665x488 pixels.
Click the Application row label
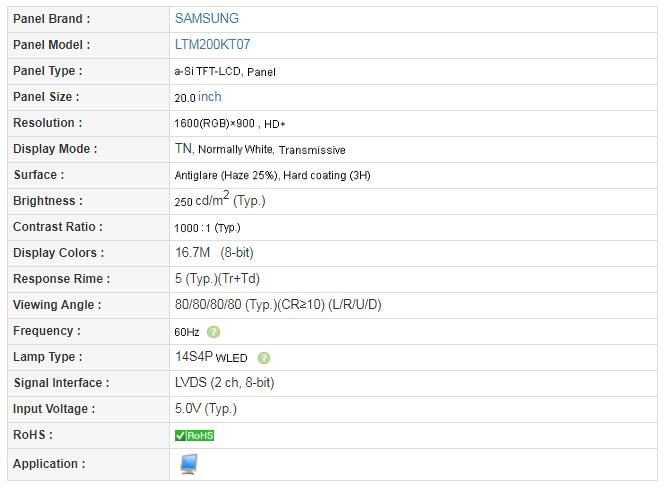point(49,464)
